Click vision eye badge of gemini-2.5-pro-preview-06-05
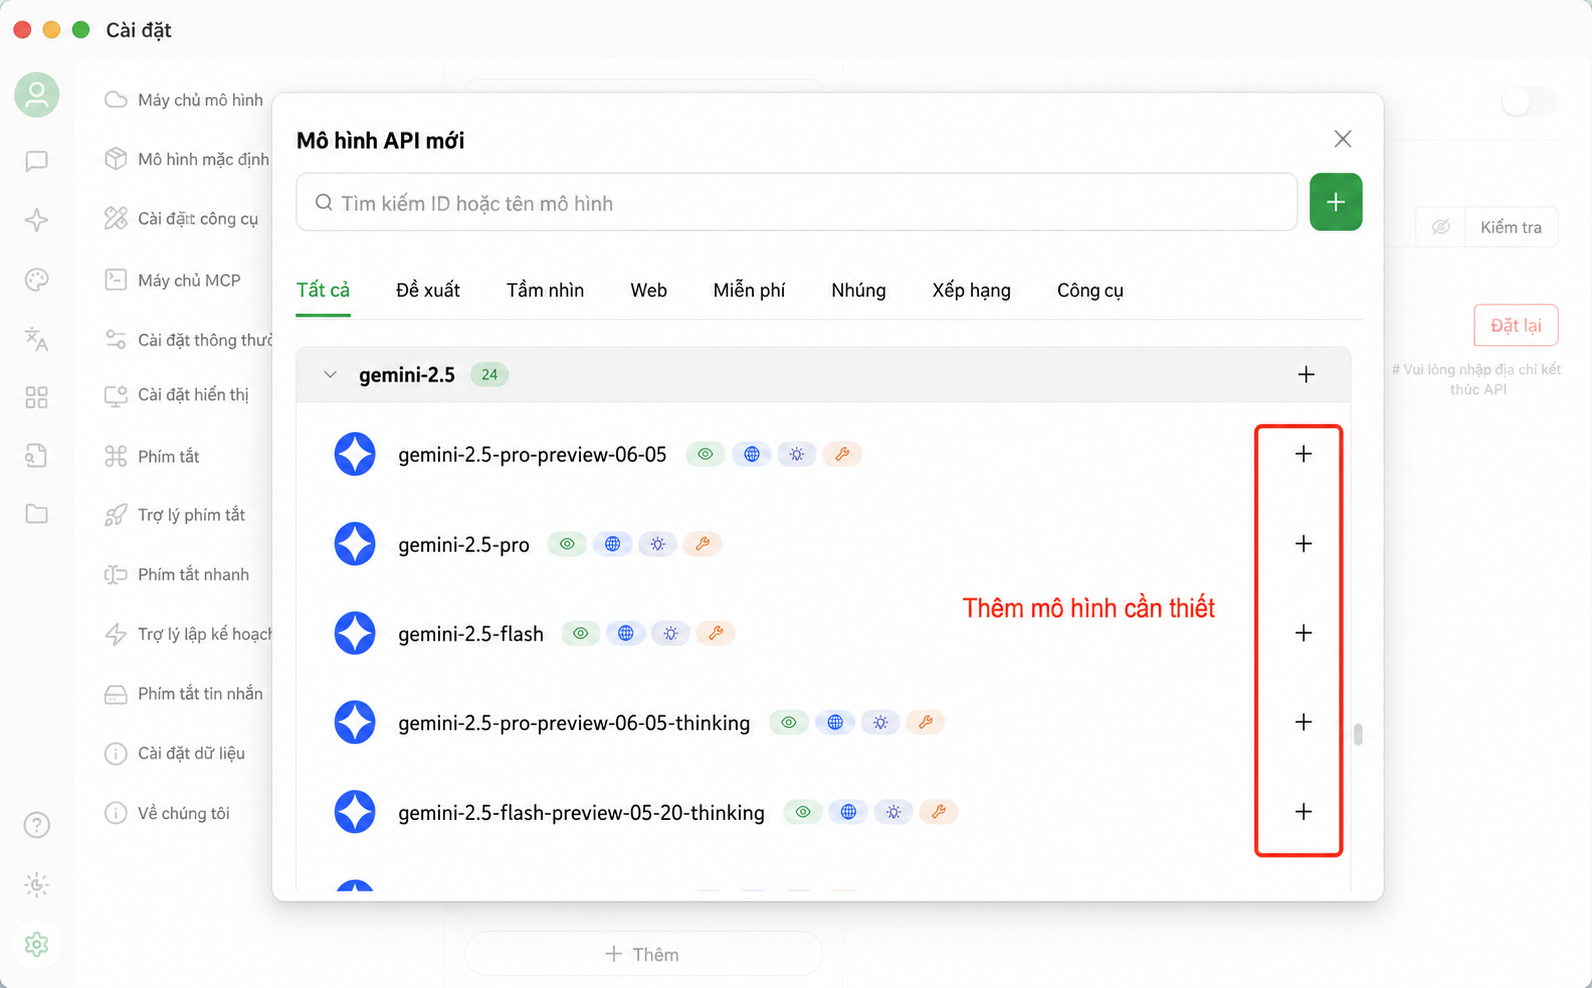 [705, 454]
